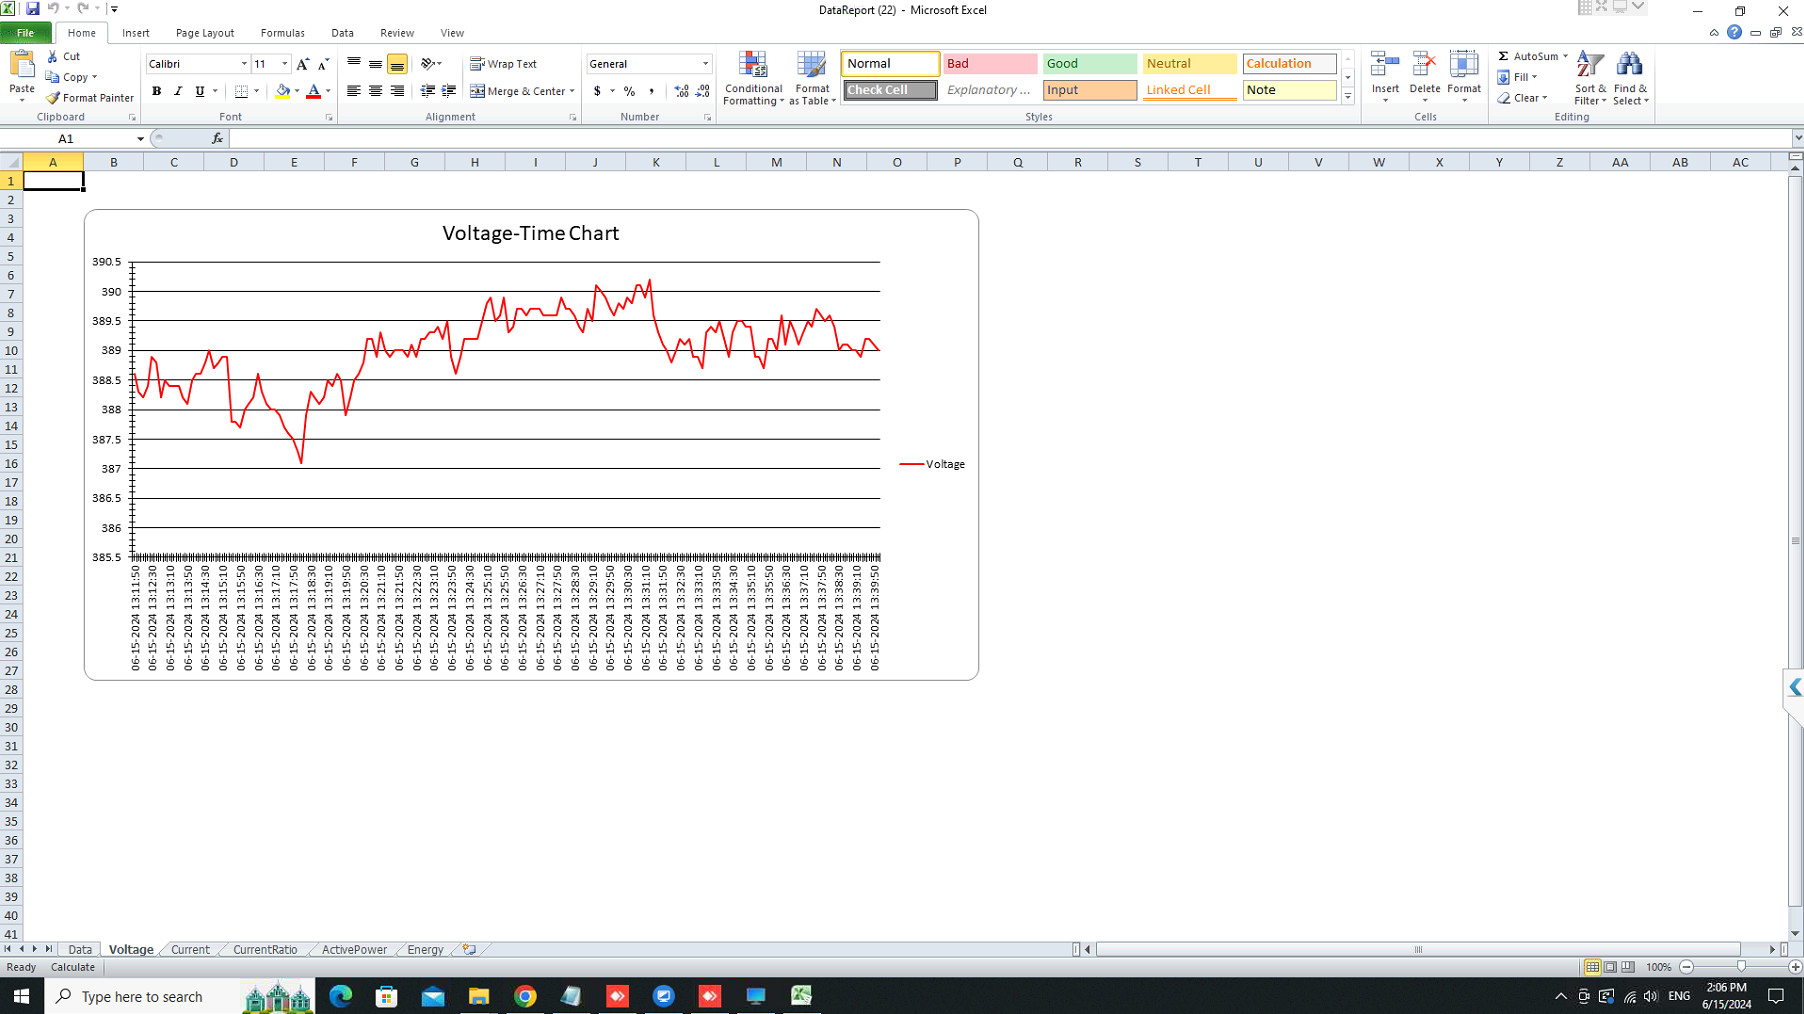
Task: Click the Format Painter brush icon
Action: (x=54, y=98)
